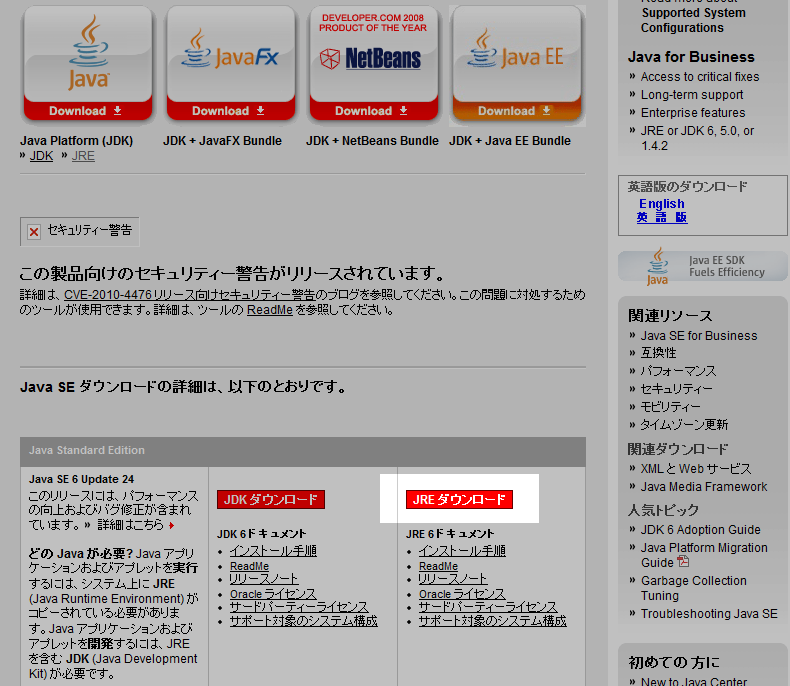Open the ReadMe link under JDK 6 documents
790x686 pixels.
click(249, 566)
